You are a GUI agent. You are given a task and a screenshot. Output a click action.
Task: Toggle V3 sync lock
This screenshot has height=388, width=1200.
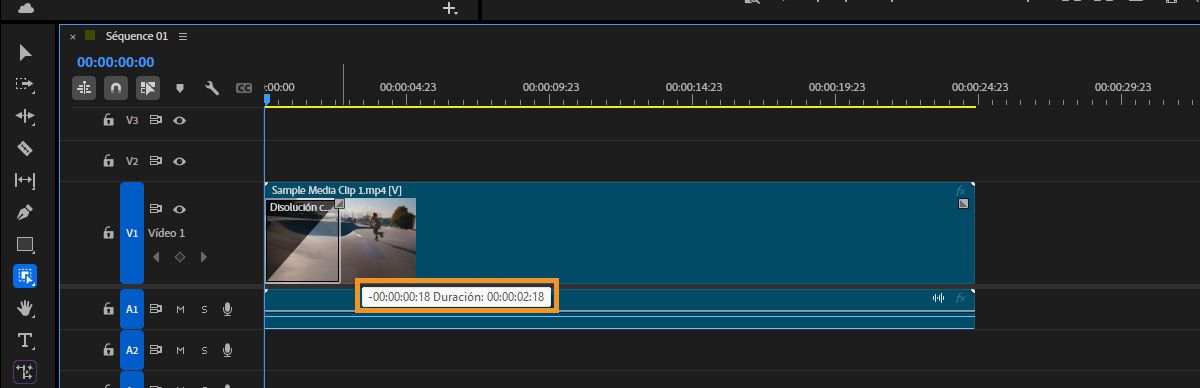coord(156,120)
